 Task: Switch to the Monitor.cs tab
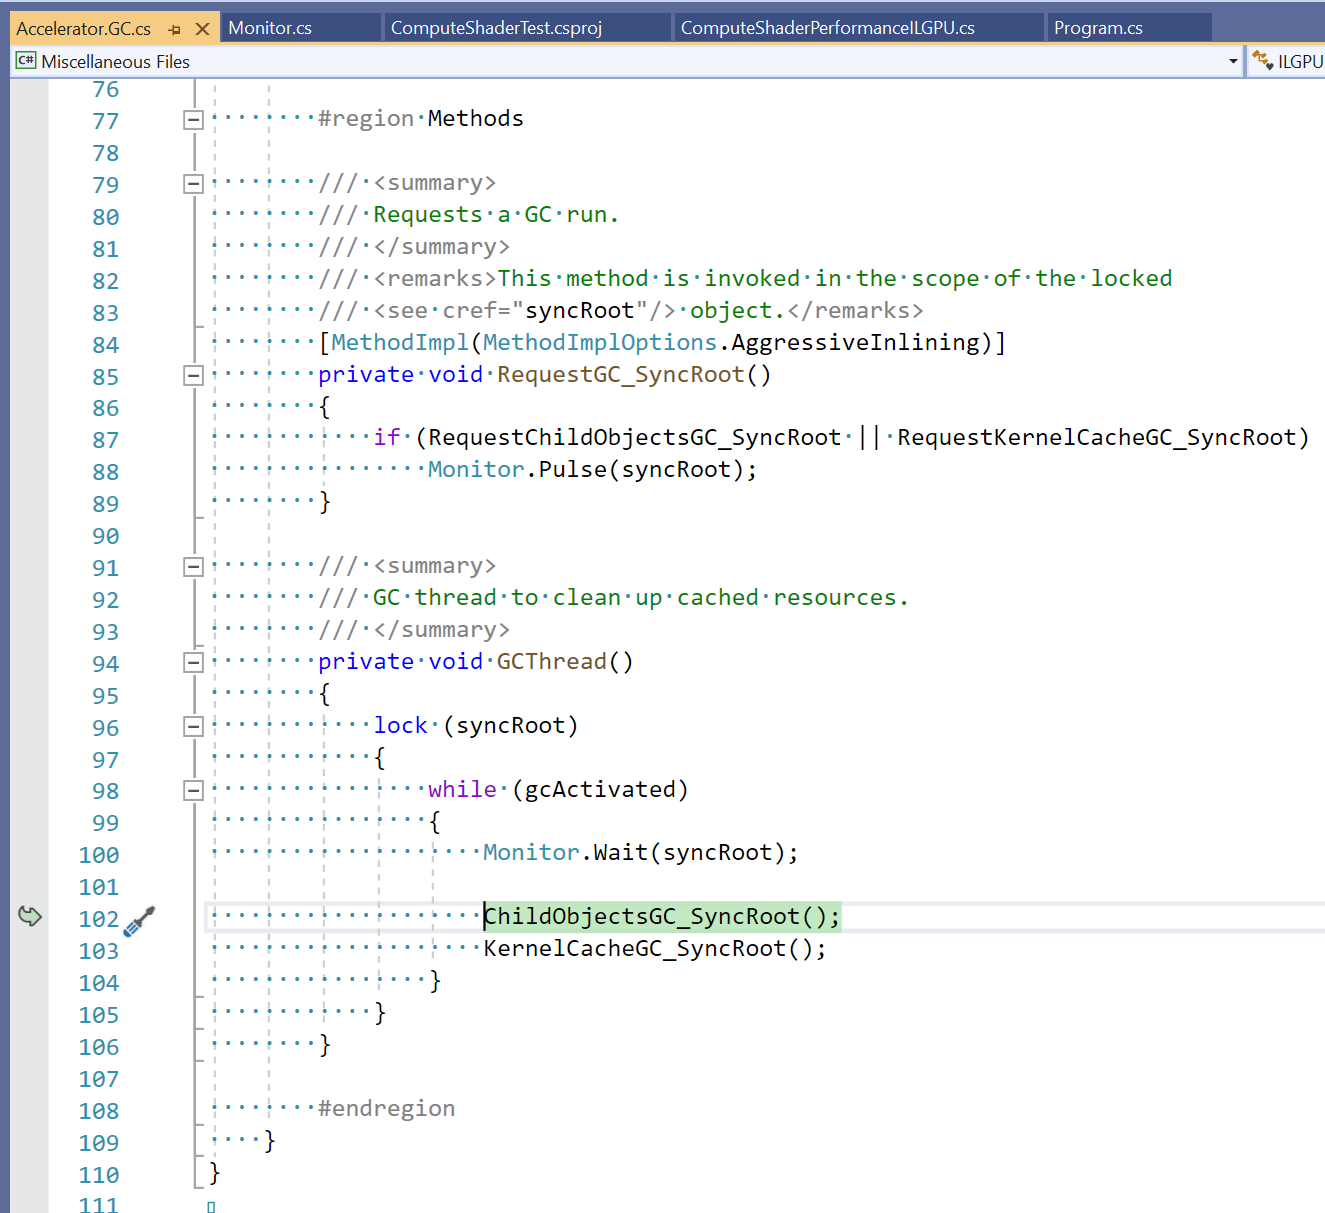click(x=270, y=27)
